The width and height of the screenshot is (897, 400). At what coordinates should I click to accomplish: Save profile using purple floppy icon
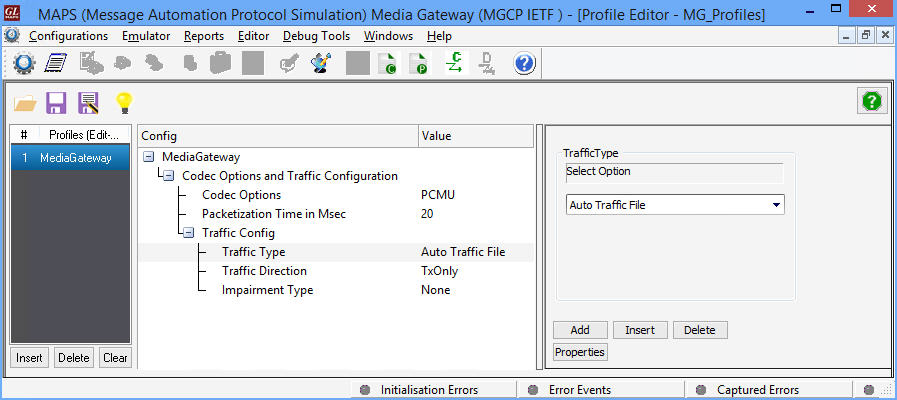click(x=56, y=103)
